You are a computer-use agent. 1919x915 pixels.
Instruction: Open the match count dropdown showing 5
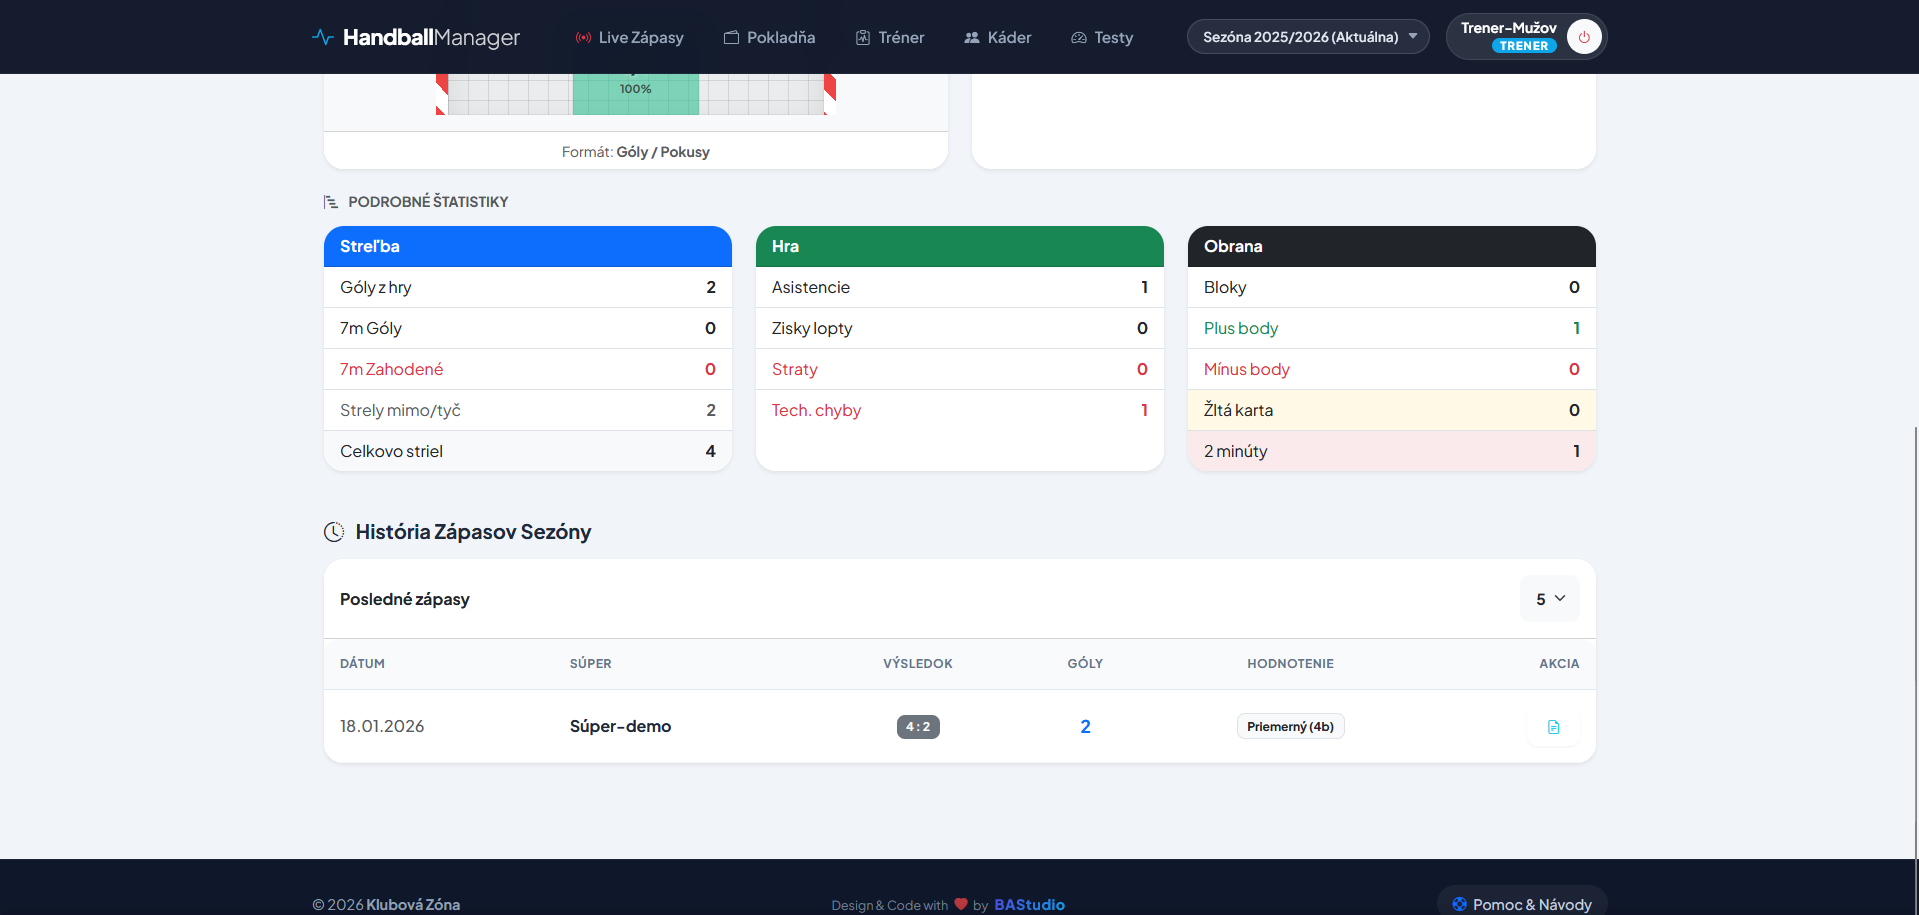pos(1549,599)
